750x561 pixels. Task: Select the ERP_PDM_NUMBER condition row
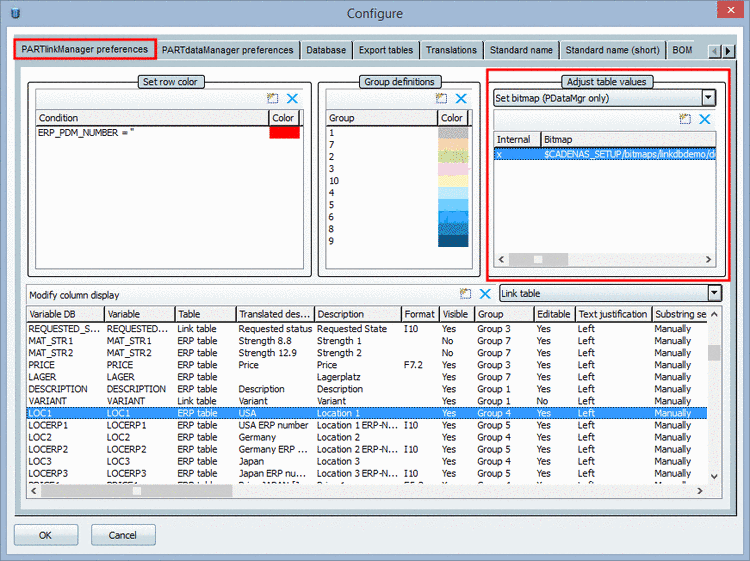(169, 132)
